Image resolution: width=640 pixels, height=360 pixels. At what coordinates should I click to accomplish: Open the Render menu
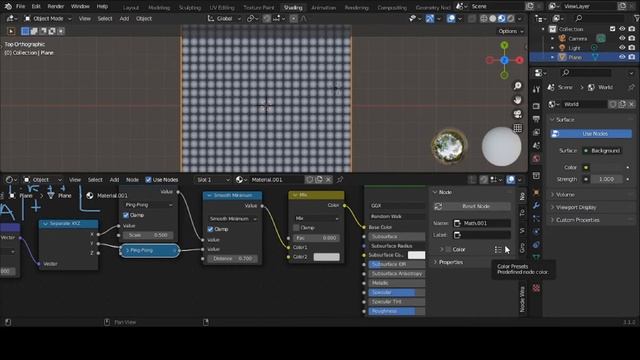click(x=56, y=7)
